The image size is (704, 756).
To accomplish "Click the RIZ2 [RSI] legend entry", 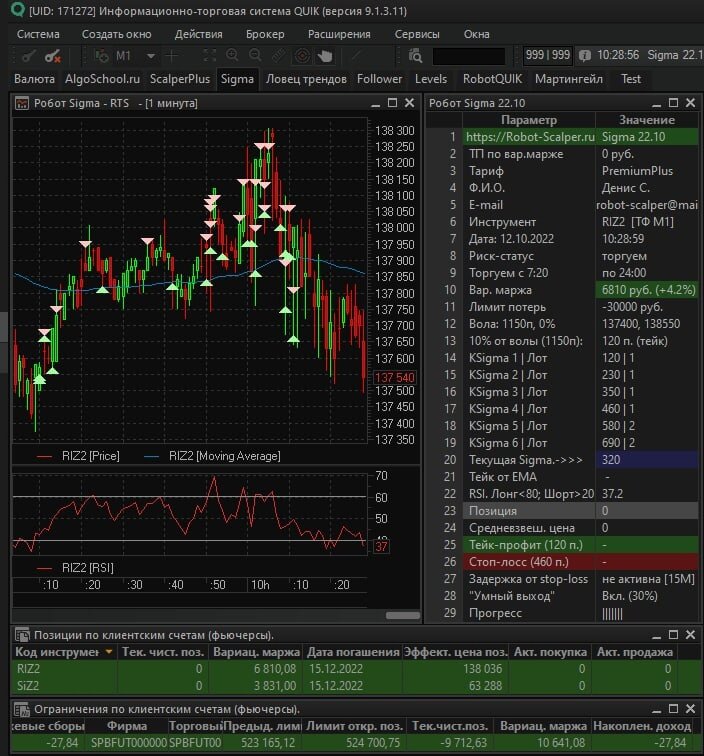I will point(76,568).
